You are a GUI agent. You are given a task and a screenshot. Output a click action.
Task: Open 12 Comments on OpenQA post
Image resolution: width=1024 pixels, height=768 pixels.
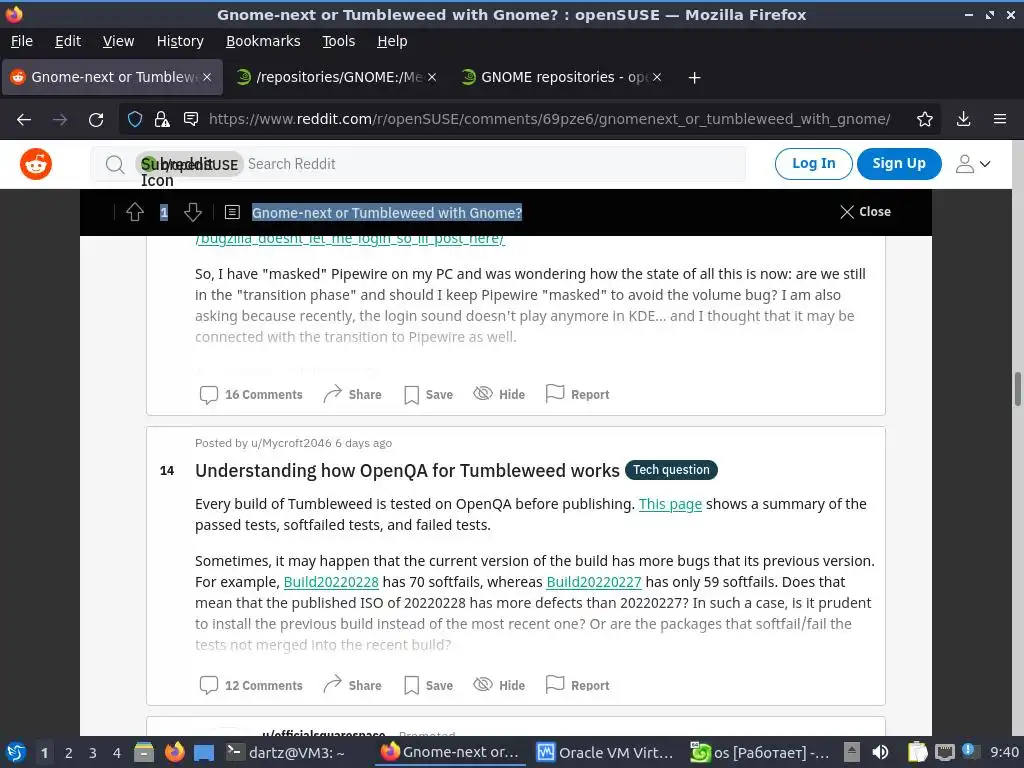click(x=251, y=685)
